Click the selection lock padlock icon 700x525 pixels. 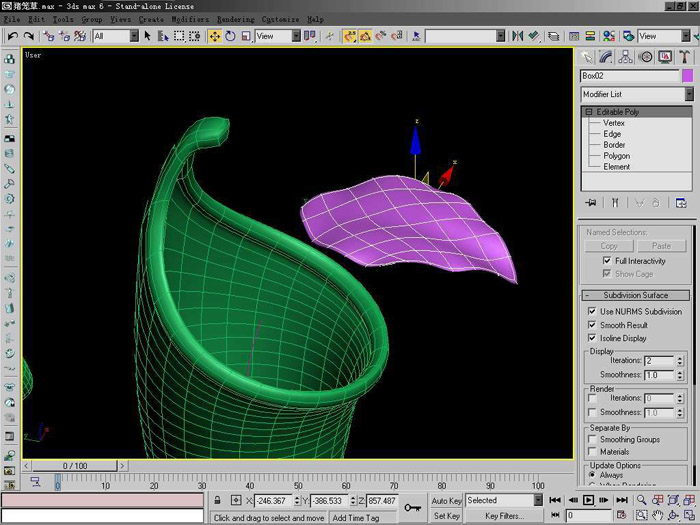pyautogui.click(x=217, y=500)
